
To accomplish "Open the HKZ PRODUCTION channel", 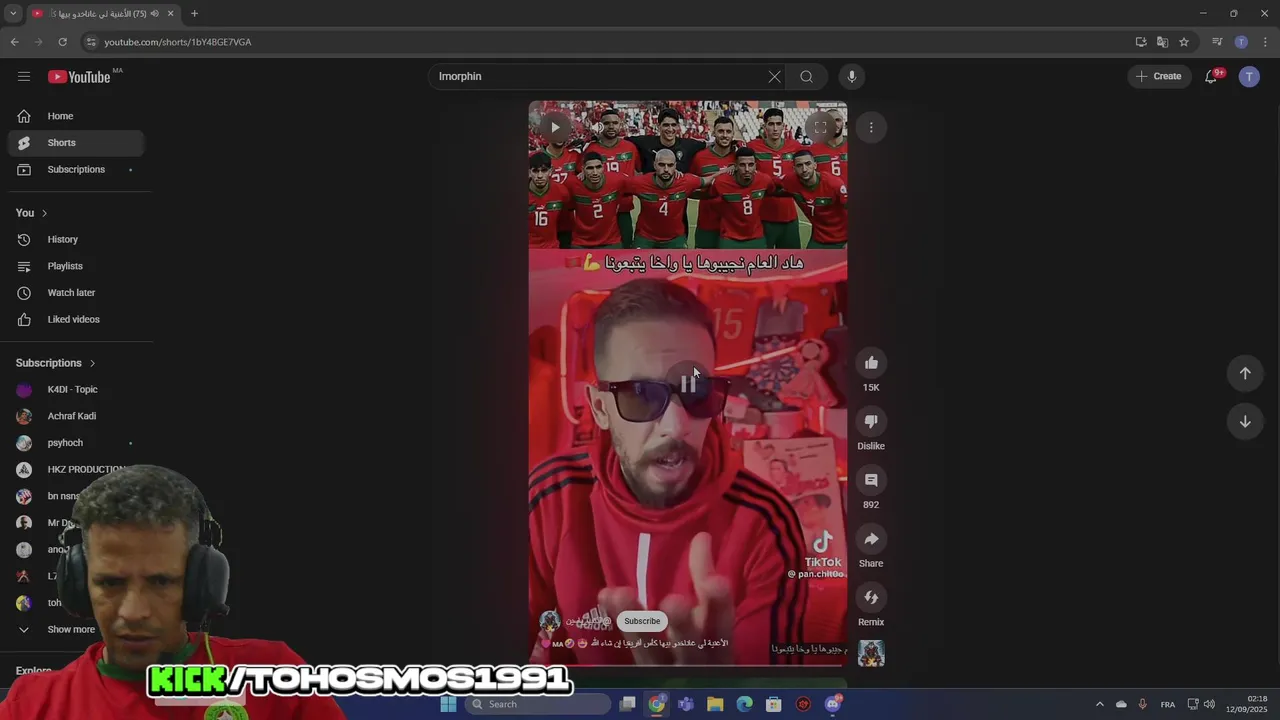I will click(76, 469).
